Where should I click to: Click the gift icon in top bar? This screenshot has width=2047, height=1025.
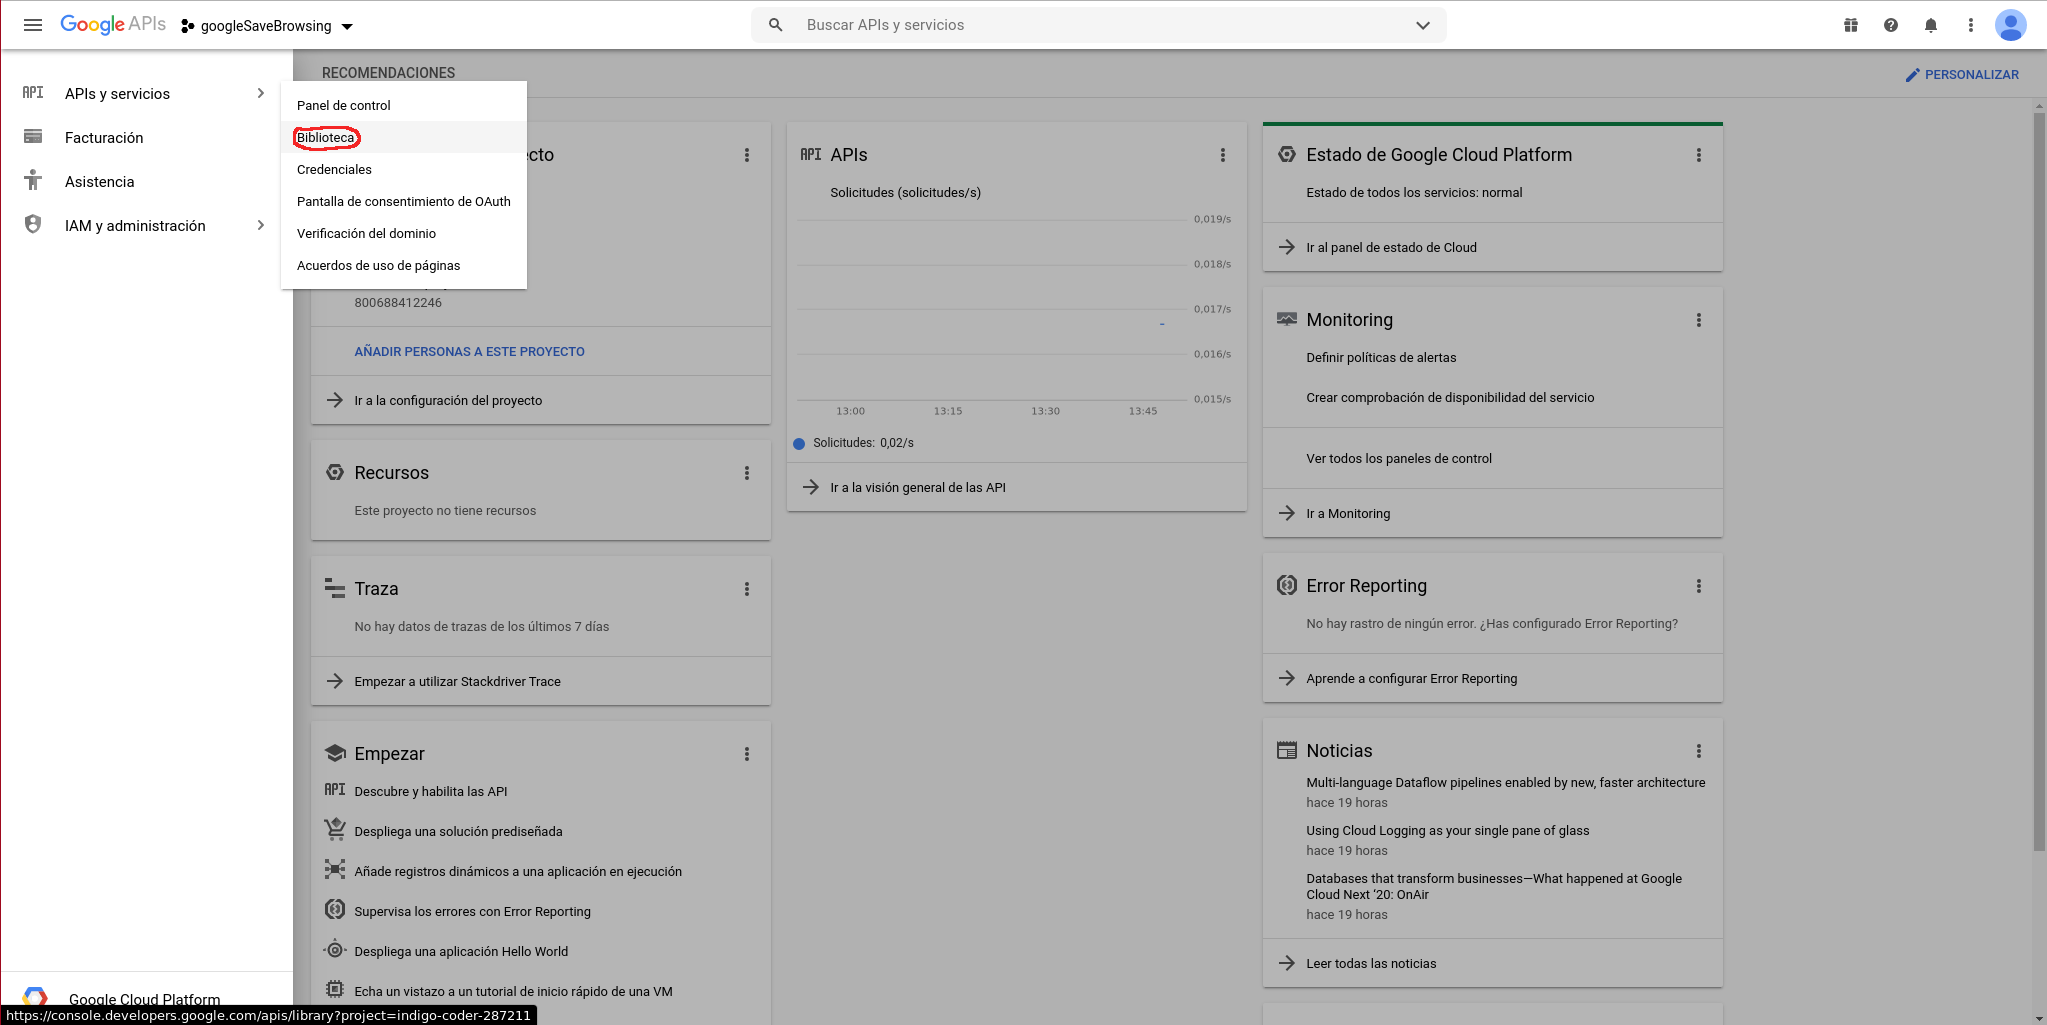pos(1851,25)
